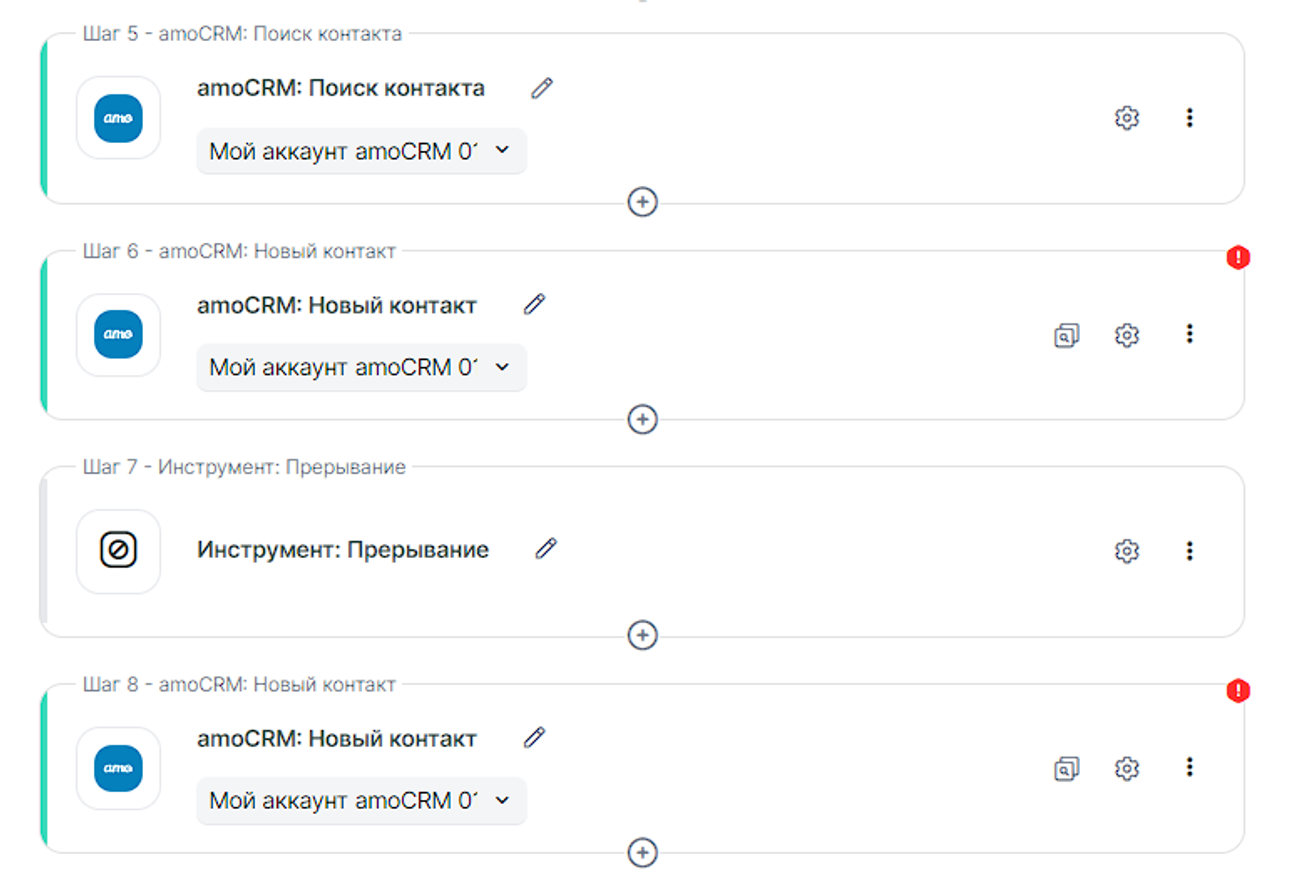Open the three-dot menu for step 5
The height and width of the screenshot is (892, 1310).
coord(1189,118)
